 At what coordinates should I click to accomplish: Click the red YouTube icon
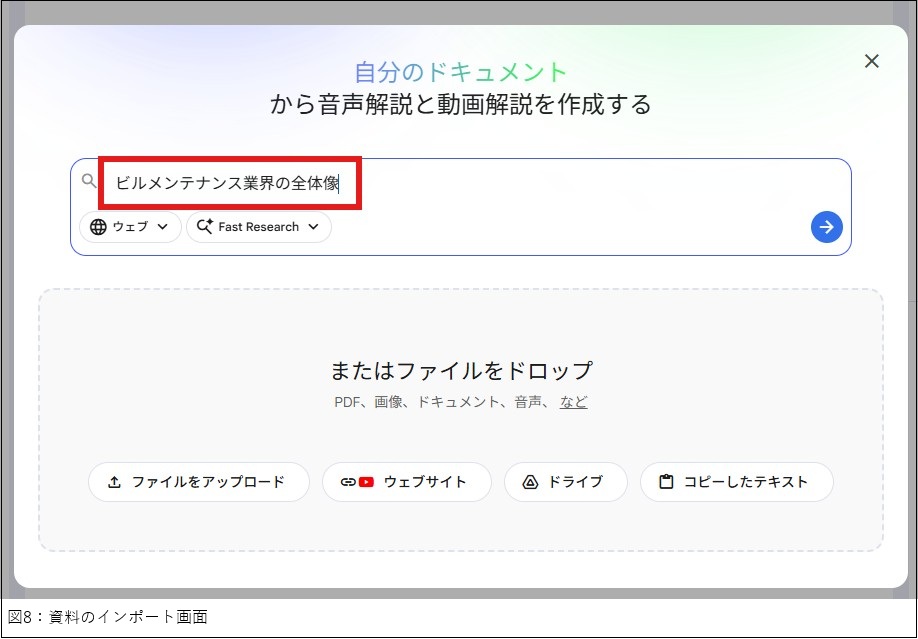coord(366,482)
